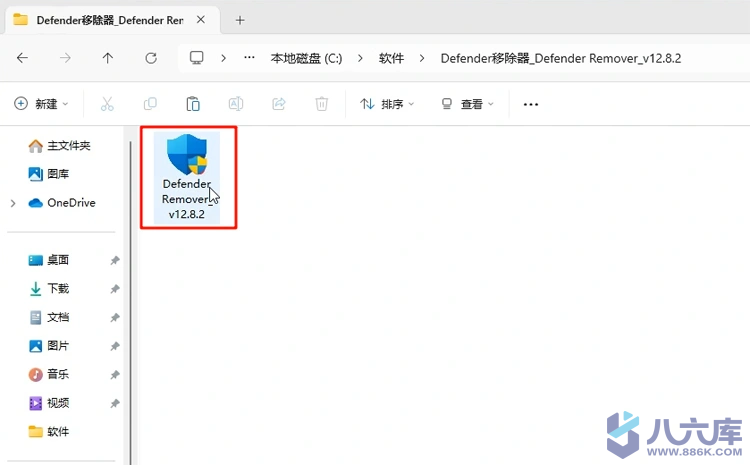Cut the selected file with scissors icon
This screenshot has height=465, width=750.
click(107, 104)
